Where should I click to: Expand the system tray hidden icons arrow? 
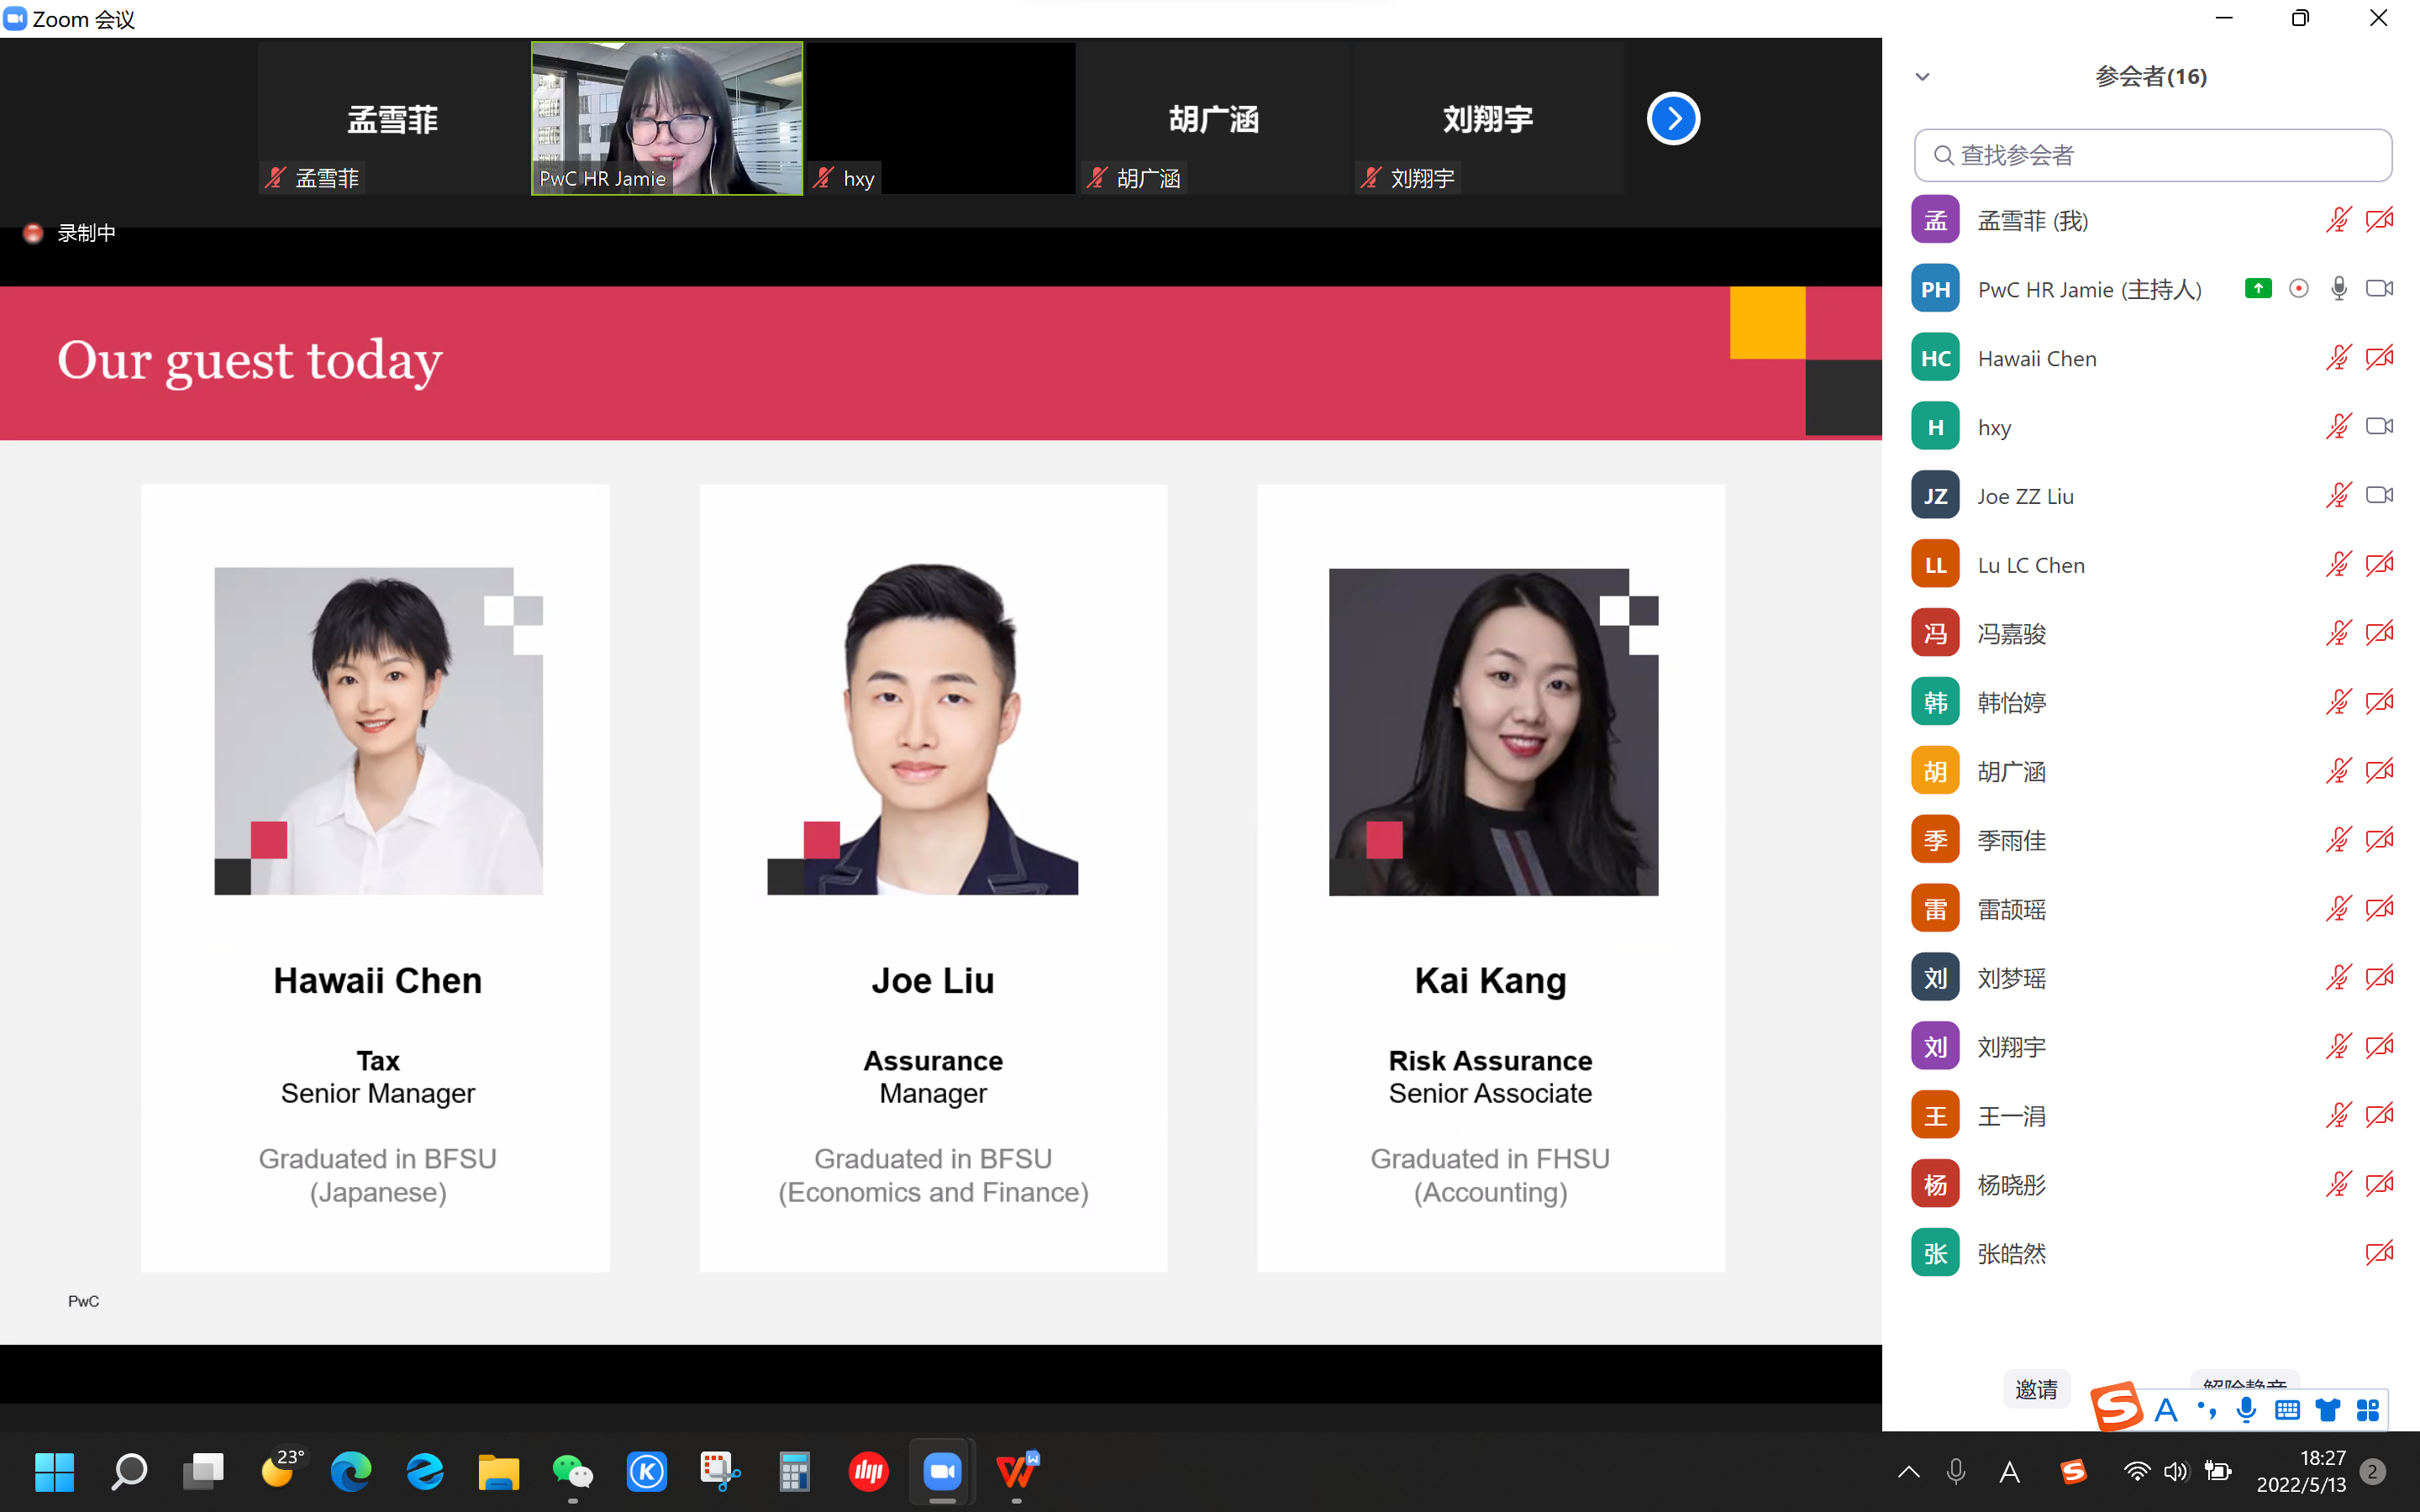[x=1908, y=1471]
